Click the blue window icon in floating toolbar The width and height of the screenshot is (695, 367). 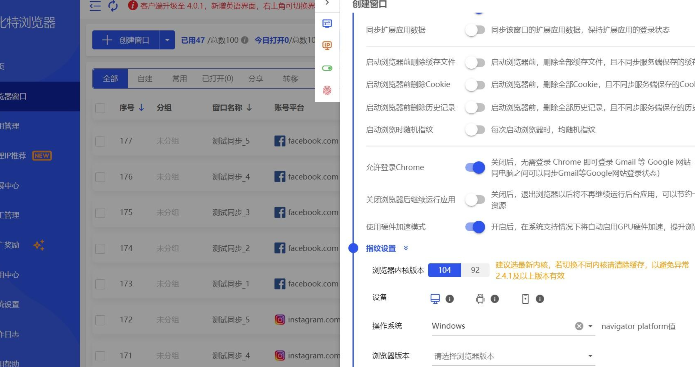(x=327, y=23)
